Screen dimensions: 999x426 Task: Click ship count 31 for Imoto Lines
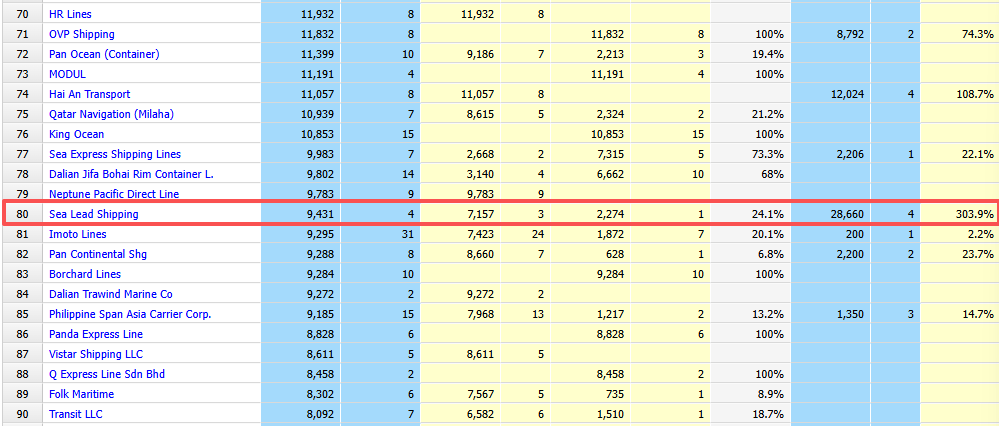tap(408, 234)
